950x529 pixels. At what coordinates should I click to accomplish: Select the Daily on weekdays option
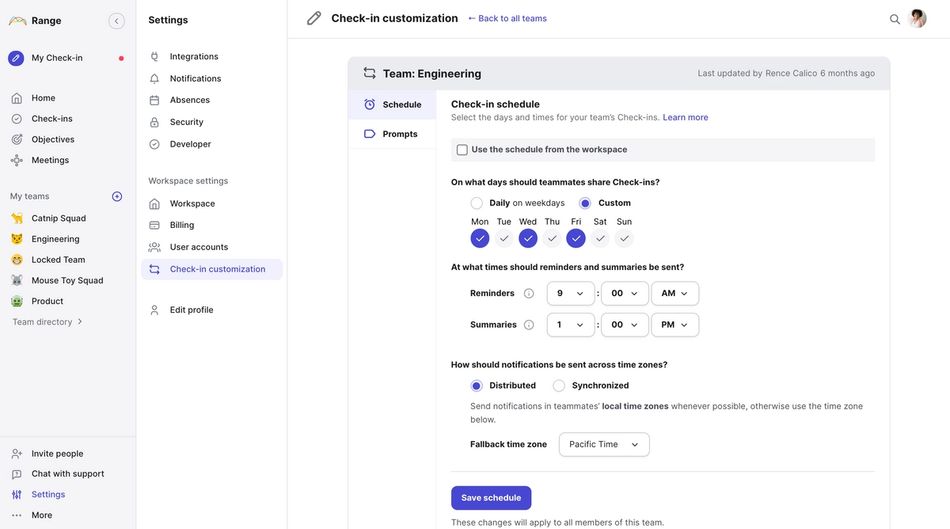[477, 204]
